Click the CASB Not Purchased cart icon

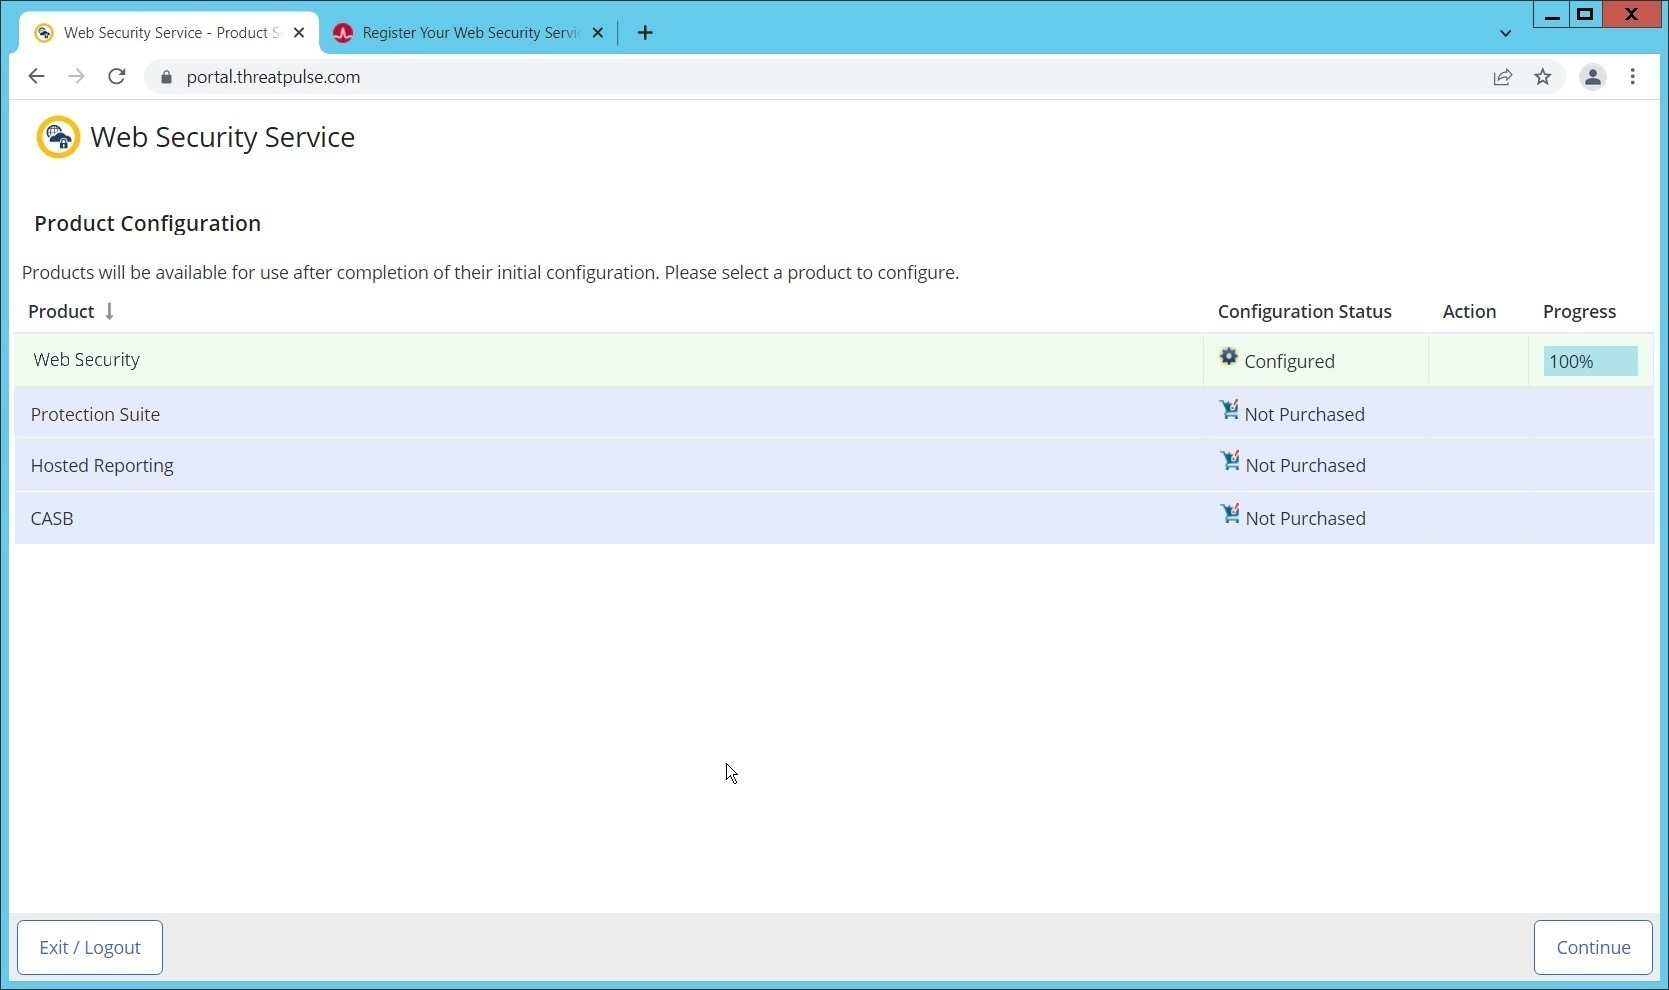tap(1229, 515)
